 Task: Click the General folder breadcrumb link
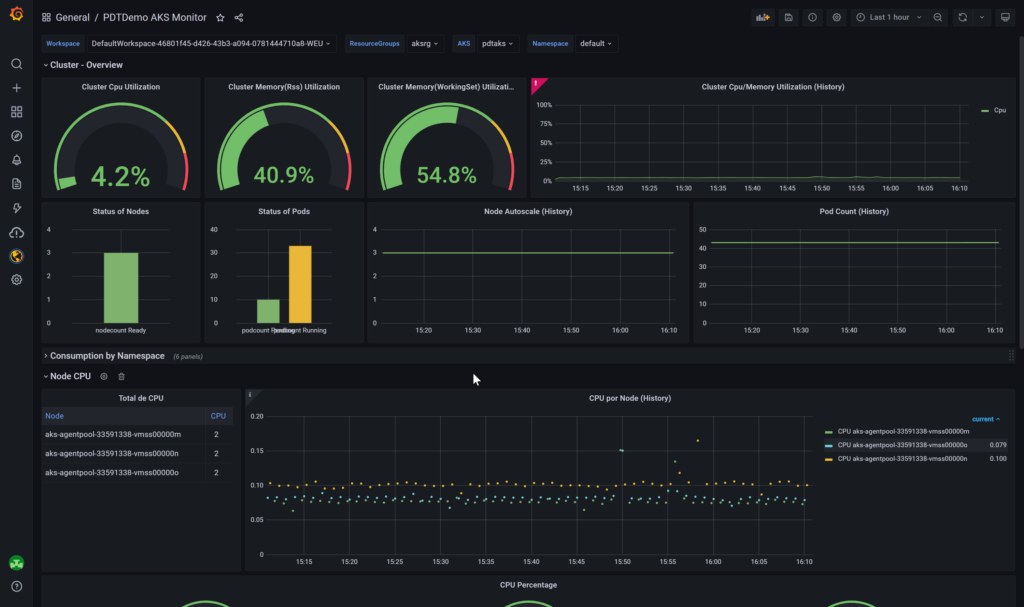73,17
